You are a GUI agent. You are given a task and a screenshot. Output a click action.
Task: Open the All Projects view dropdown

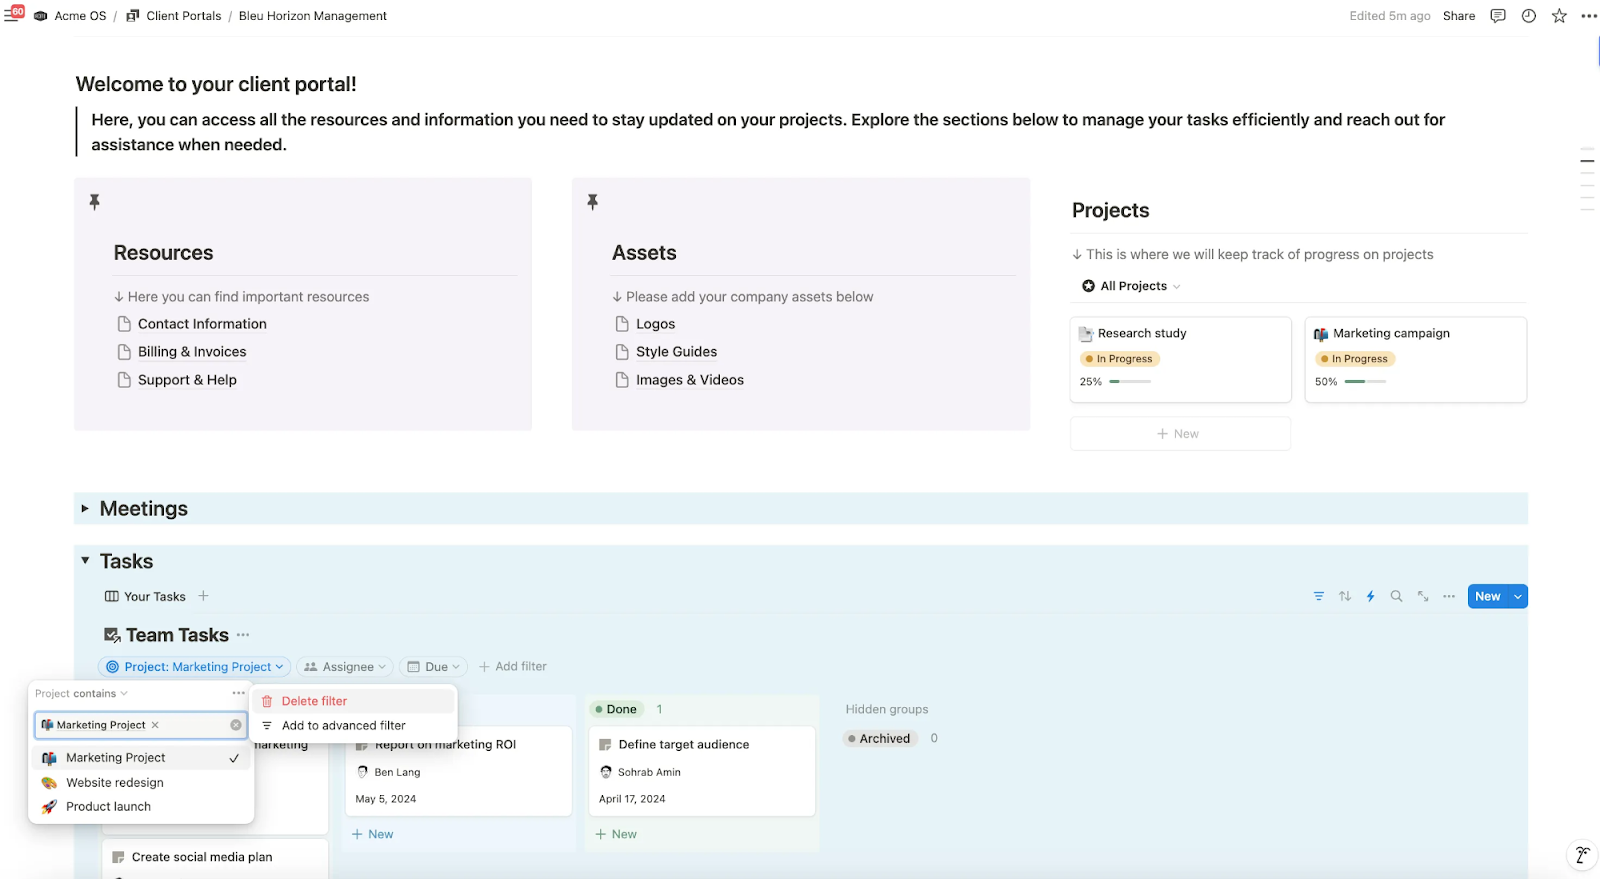point(1131,286)
